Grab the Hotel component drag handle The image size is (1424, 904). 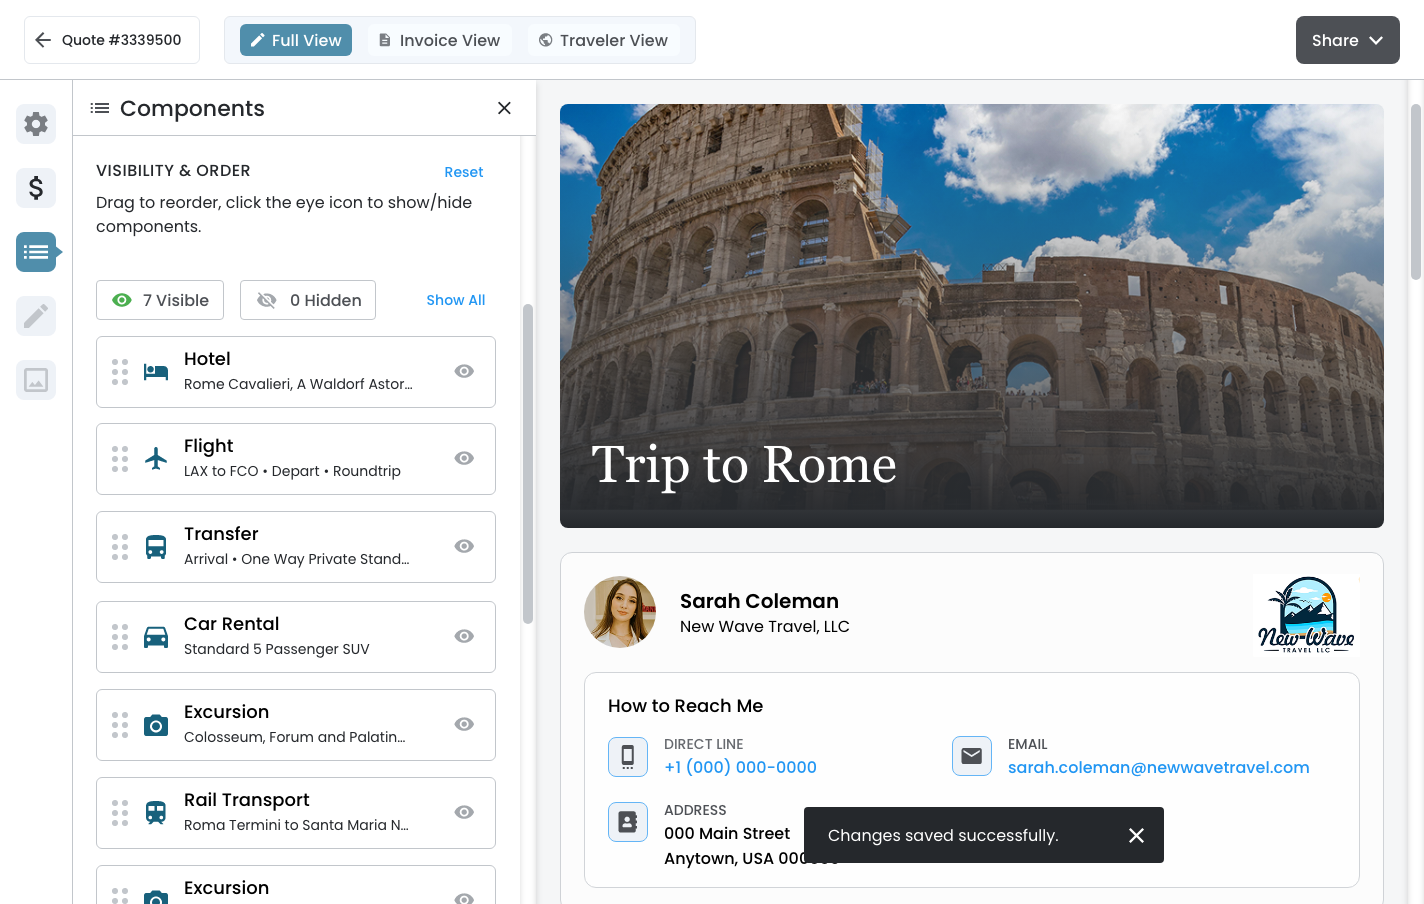(x=120, y=372)
